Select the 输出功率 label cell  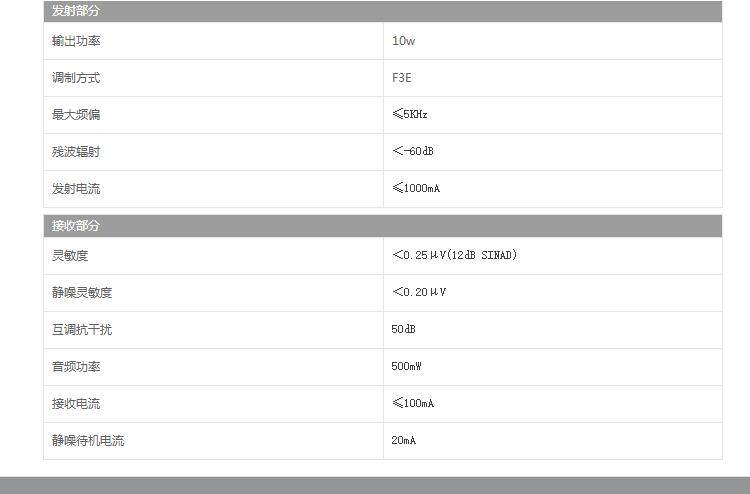coord(76,41)
